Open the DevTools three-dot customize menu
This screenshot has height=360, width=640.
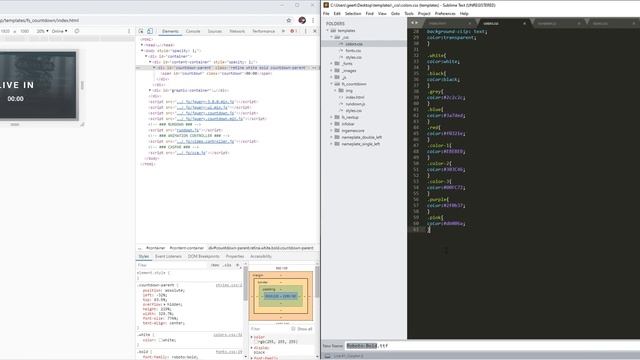[x=305, y=31]
